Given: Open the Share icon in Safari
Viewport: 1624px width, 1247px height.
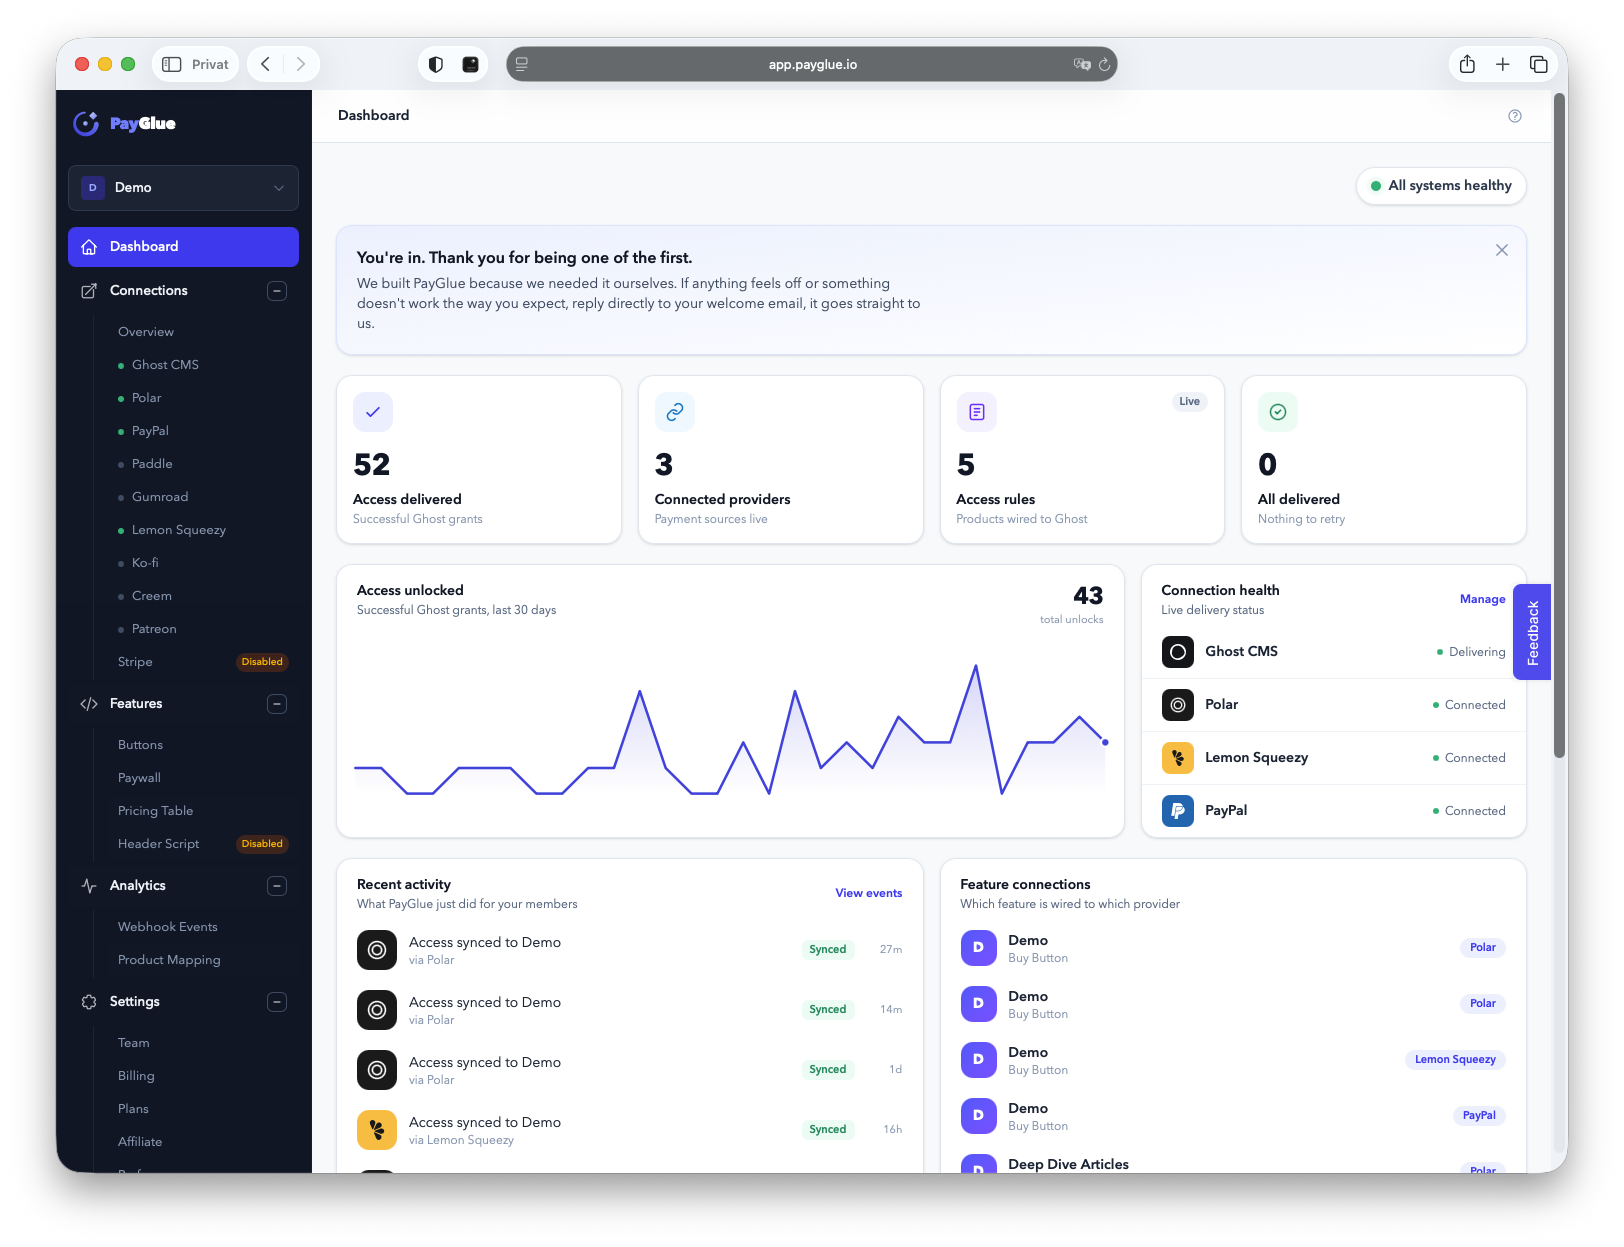Looking at the screenshot, I should coord(1467,64).
